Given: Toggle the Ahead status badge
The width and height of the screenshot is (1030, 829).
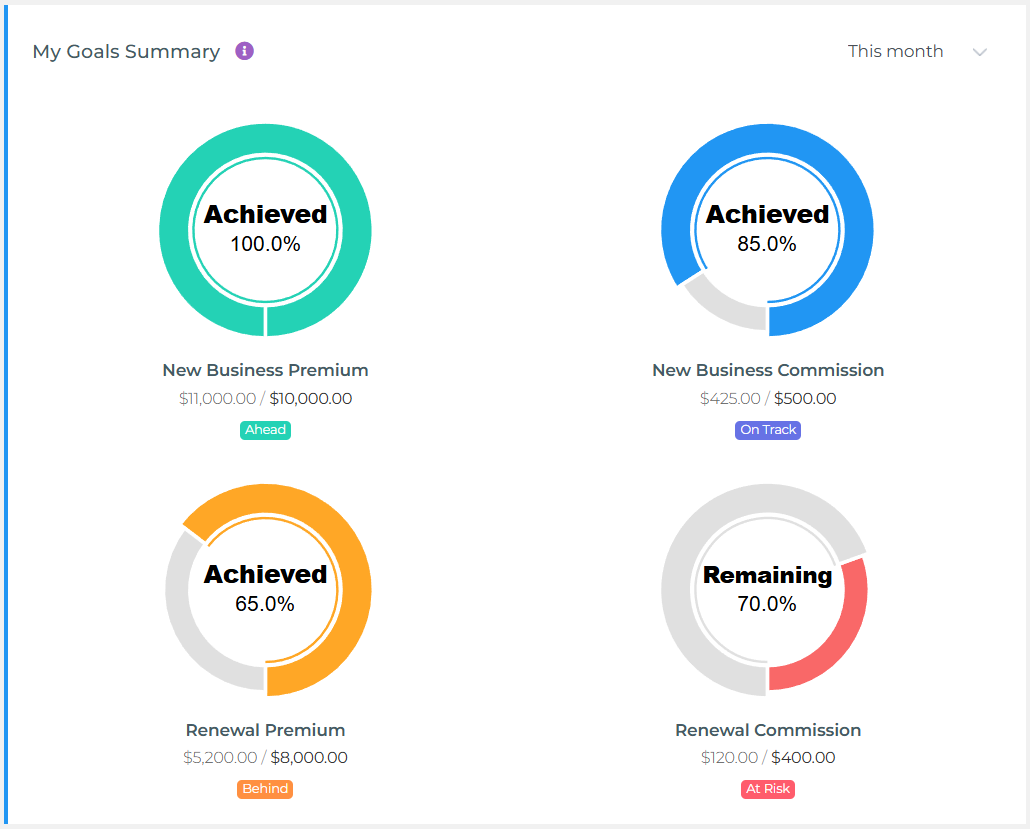Looking at the screenshot, I should point(265,429).
